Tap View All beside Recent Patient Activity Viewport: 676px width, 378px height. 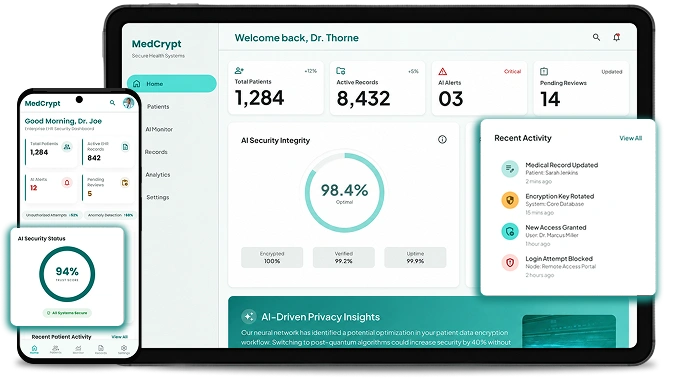click(x=119, y=337)
